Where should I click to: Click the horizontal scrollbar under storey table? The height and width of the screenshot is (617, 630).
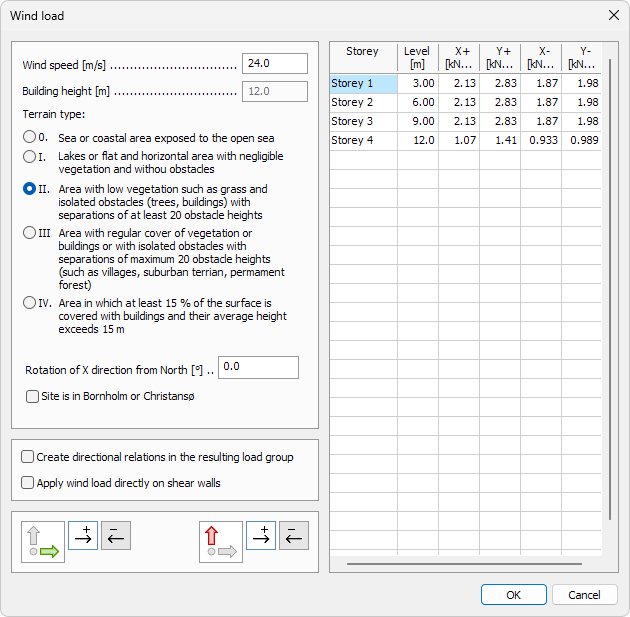click(x=464, y=564)
